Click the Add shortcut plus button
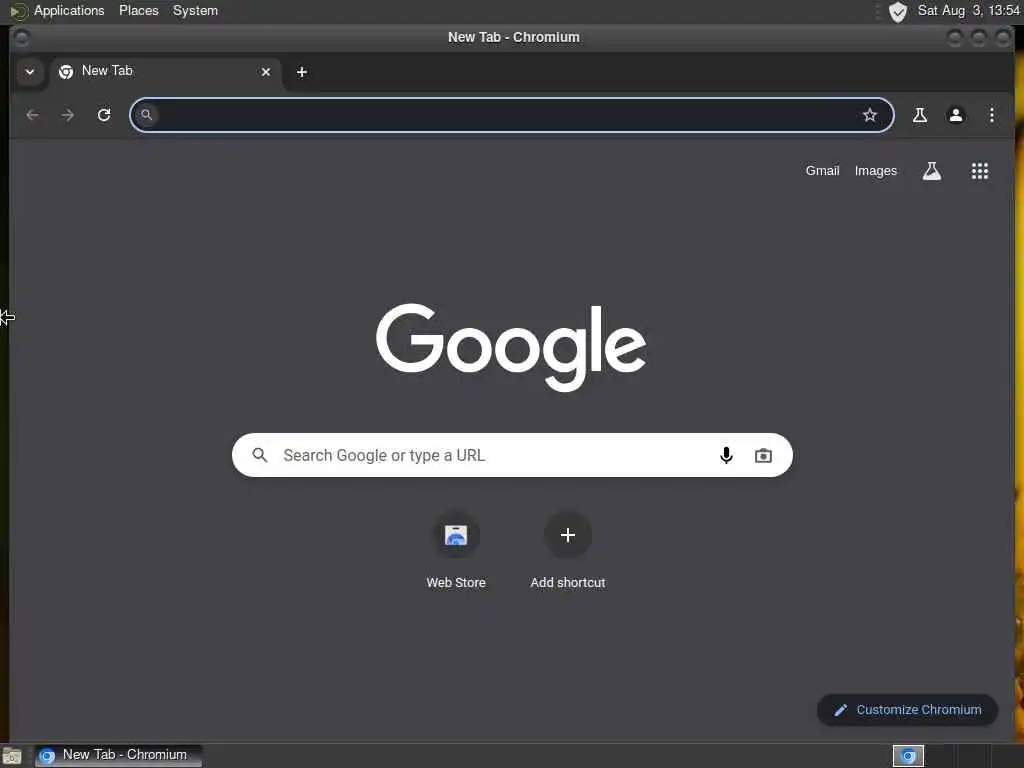This screenshot has width=1024, height=768. (568, 536)
